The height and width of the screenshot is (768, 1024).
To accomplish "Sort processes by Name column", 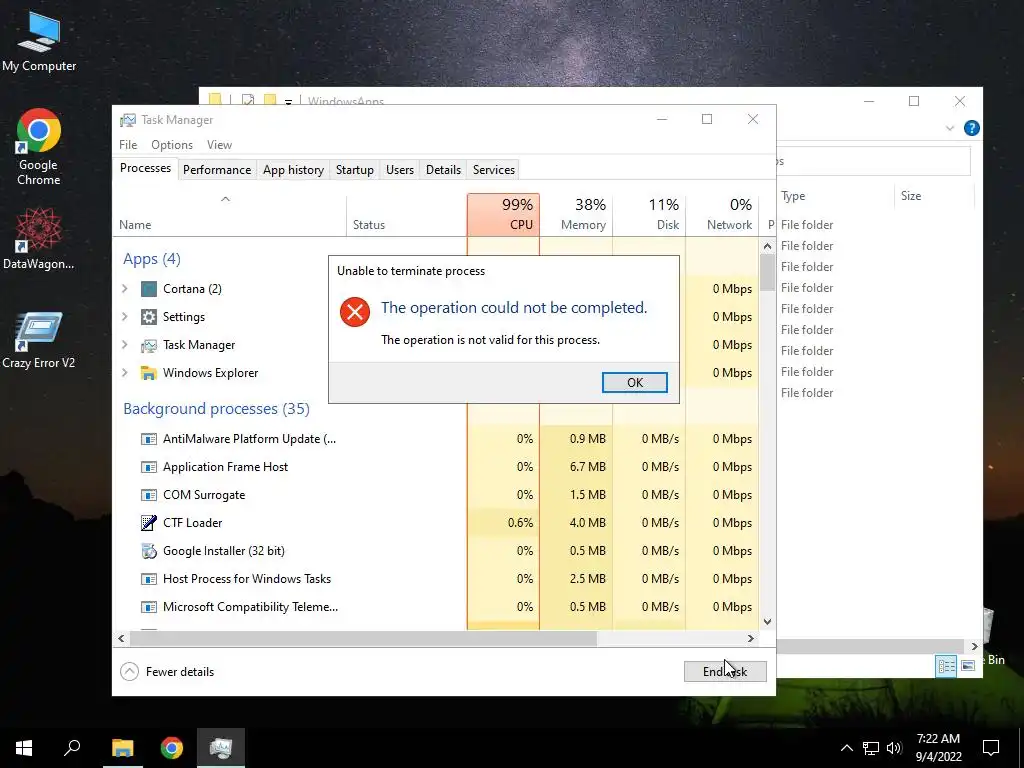I will click(230, 214).
